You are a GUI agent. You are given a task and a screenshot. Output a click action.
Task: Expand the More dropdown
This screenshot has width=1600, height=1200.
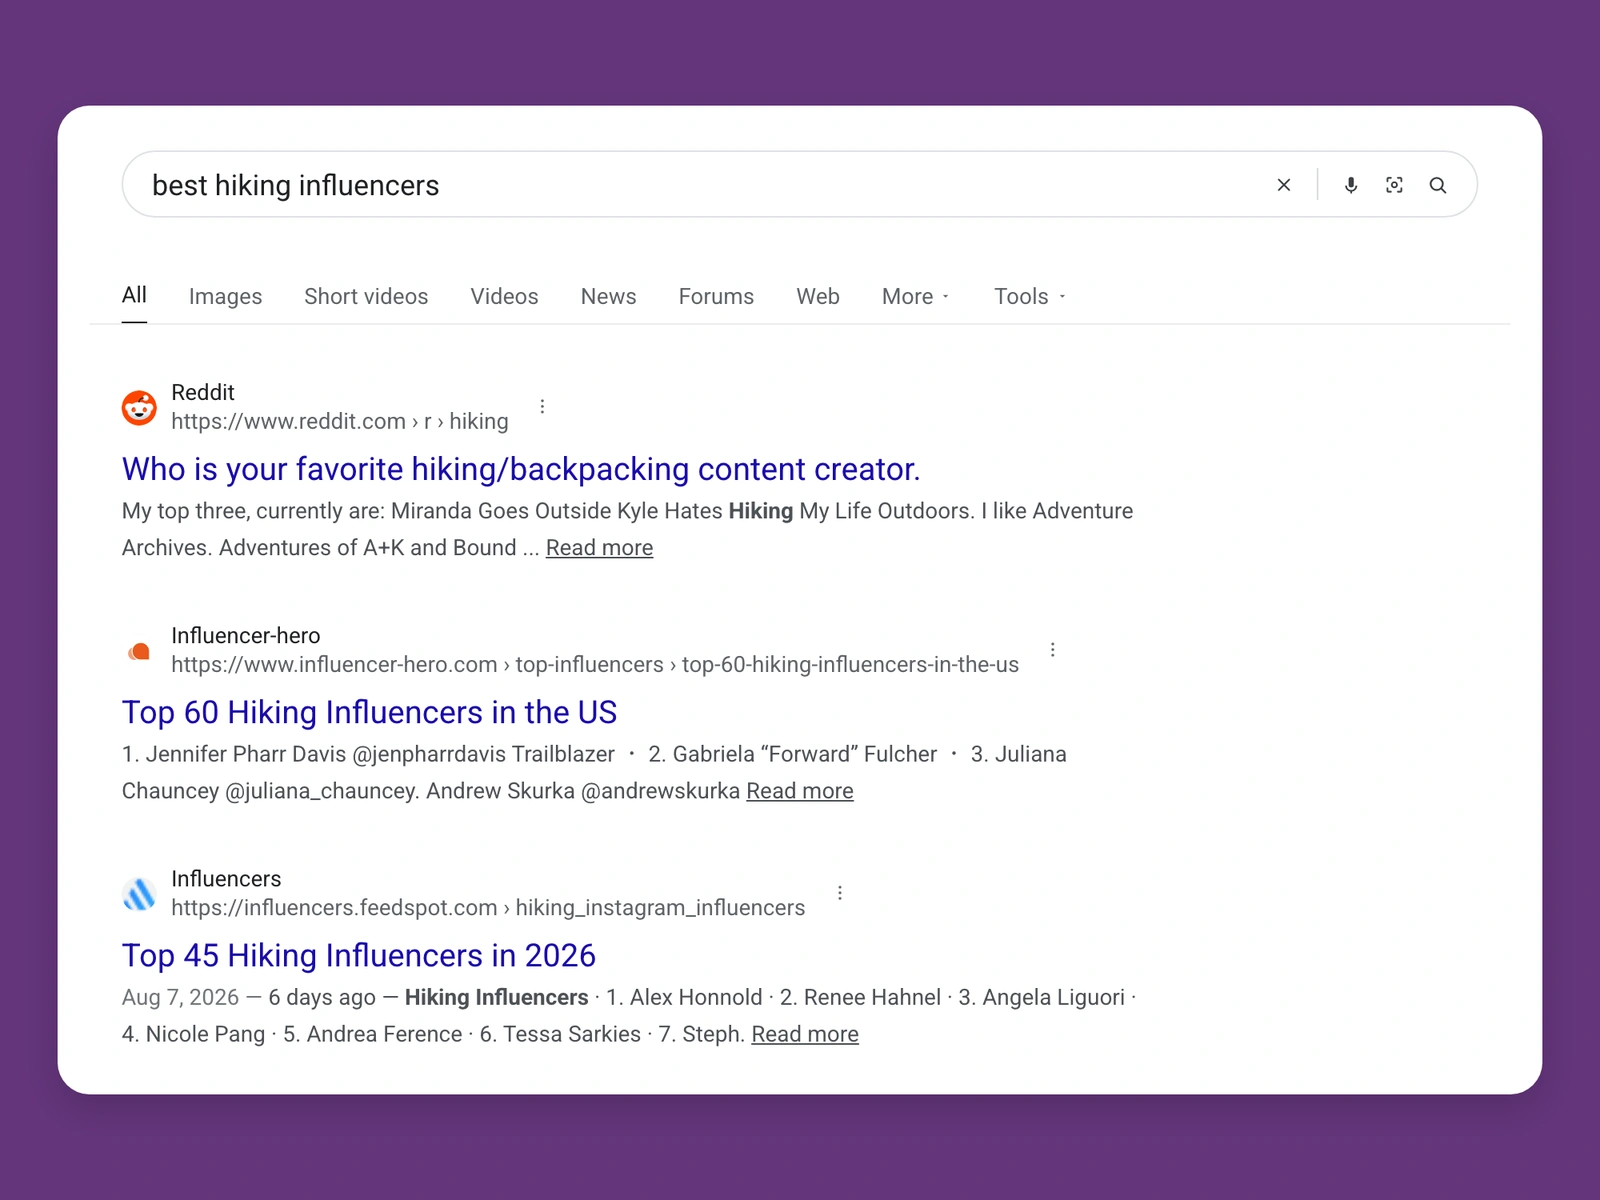916,296
